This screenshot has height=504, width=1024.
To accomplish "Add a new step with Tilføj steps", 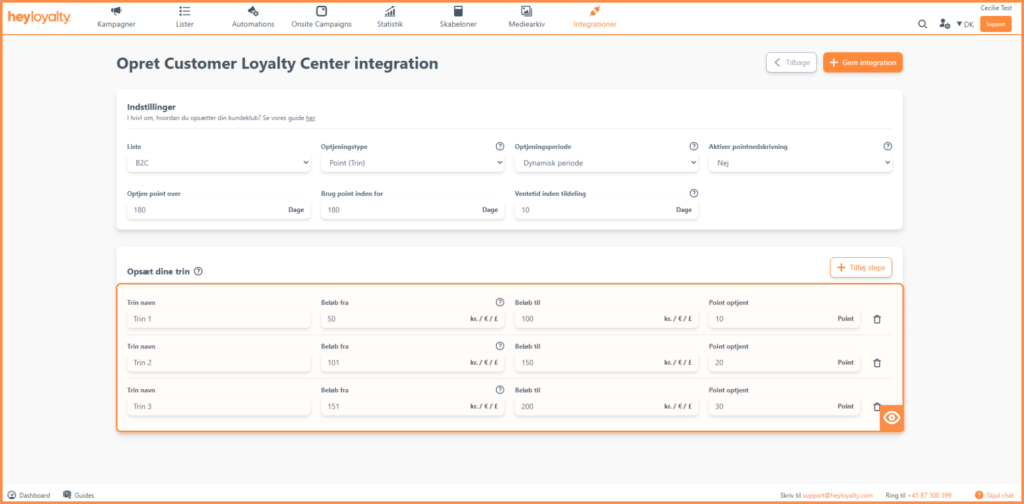I will (x=861, y=268).
